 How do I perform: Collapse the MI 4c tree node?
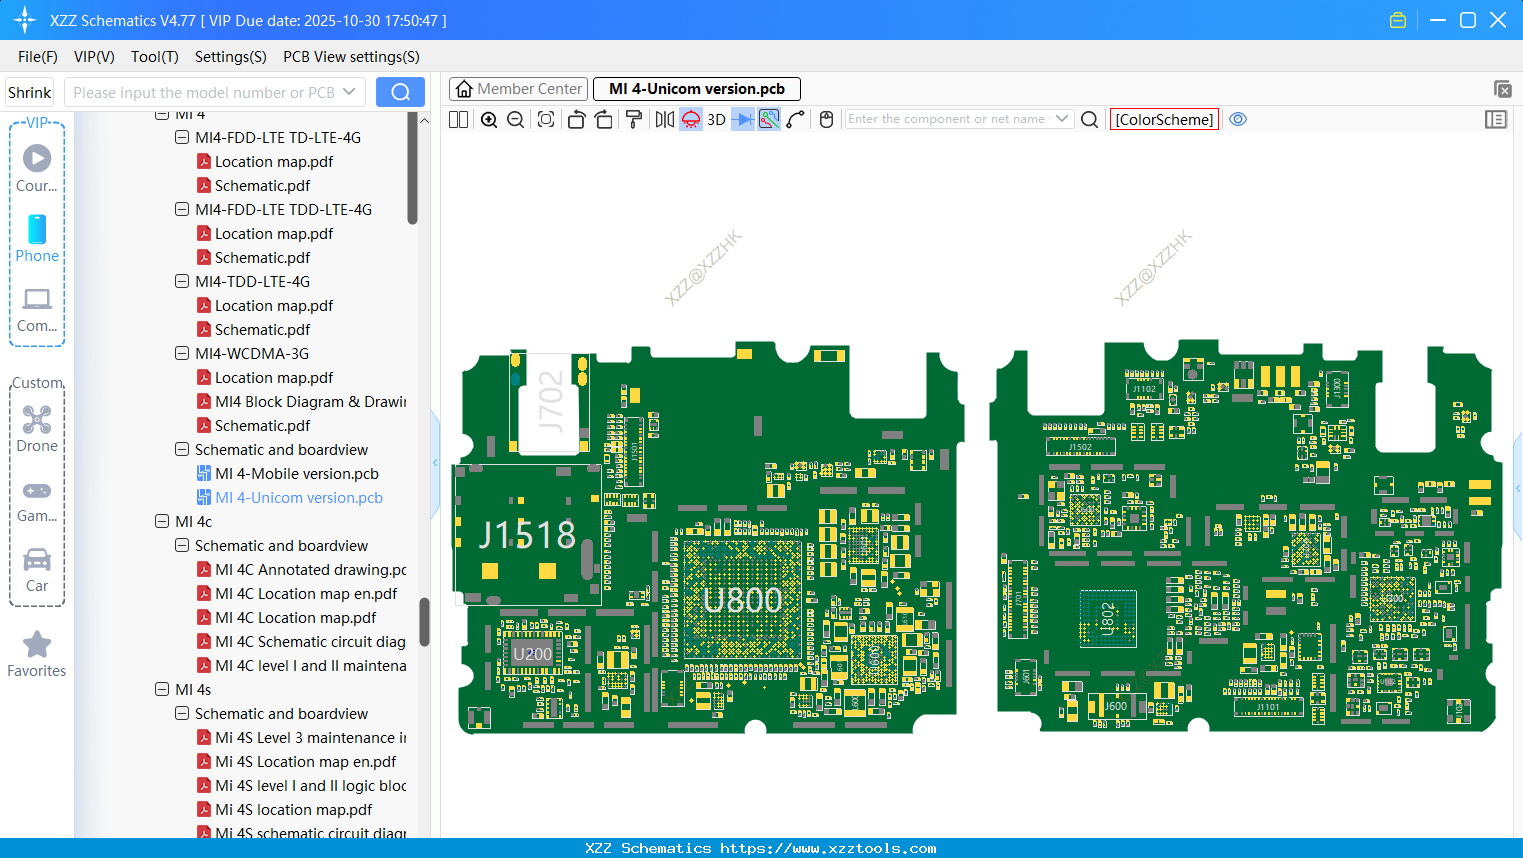[x=162, y=521]
